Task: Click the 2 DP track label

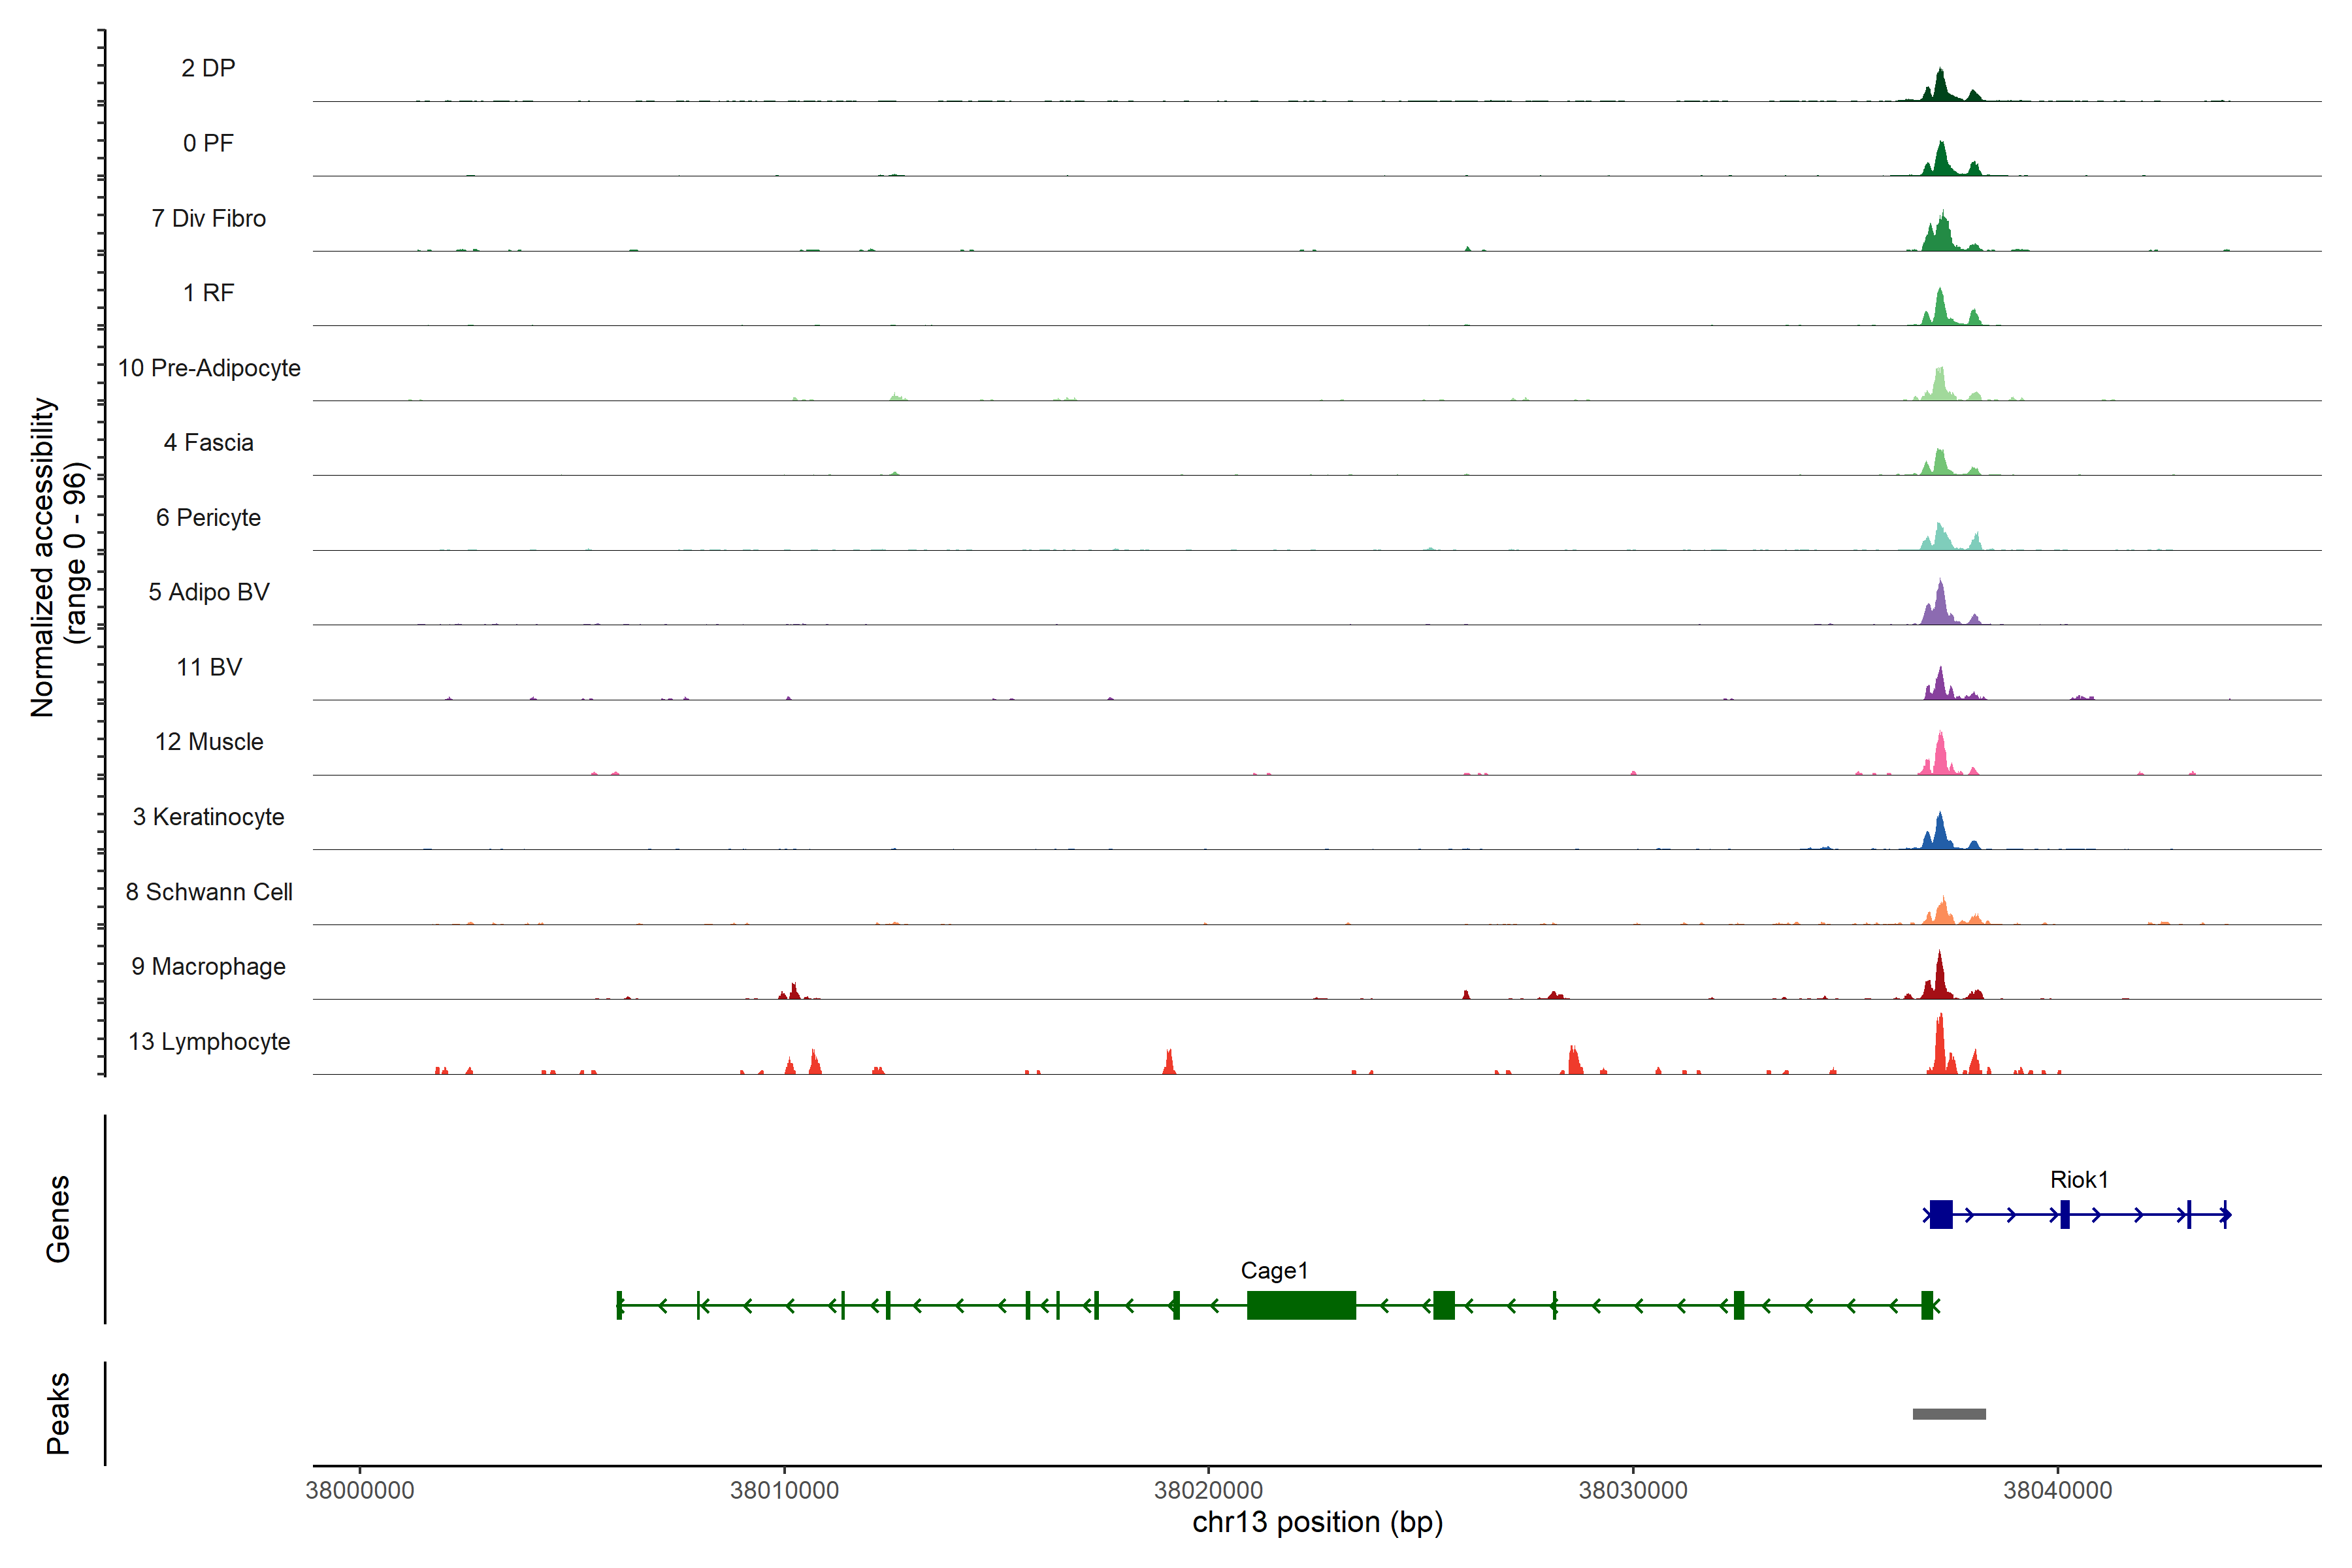Action: pos(208,68)
